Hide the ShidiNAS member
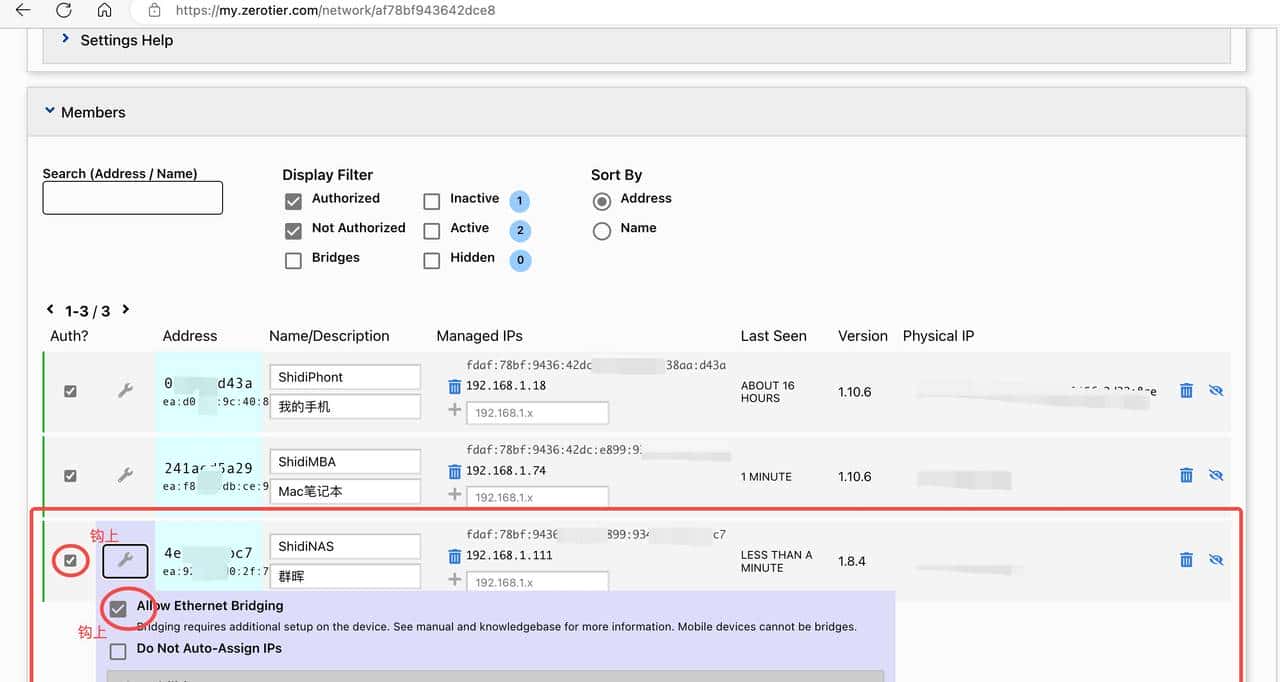1280x682 pixels. click(1216, 560)
